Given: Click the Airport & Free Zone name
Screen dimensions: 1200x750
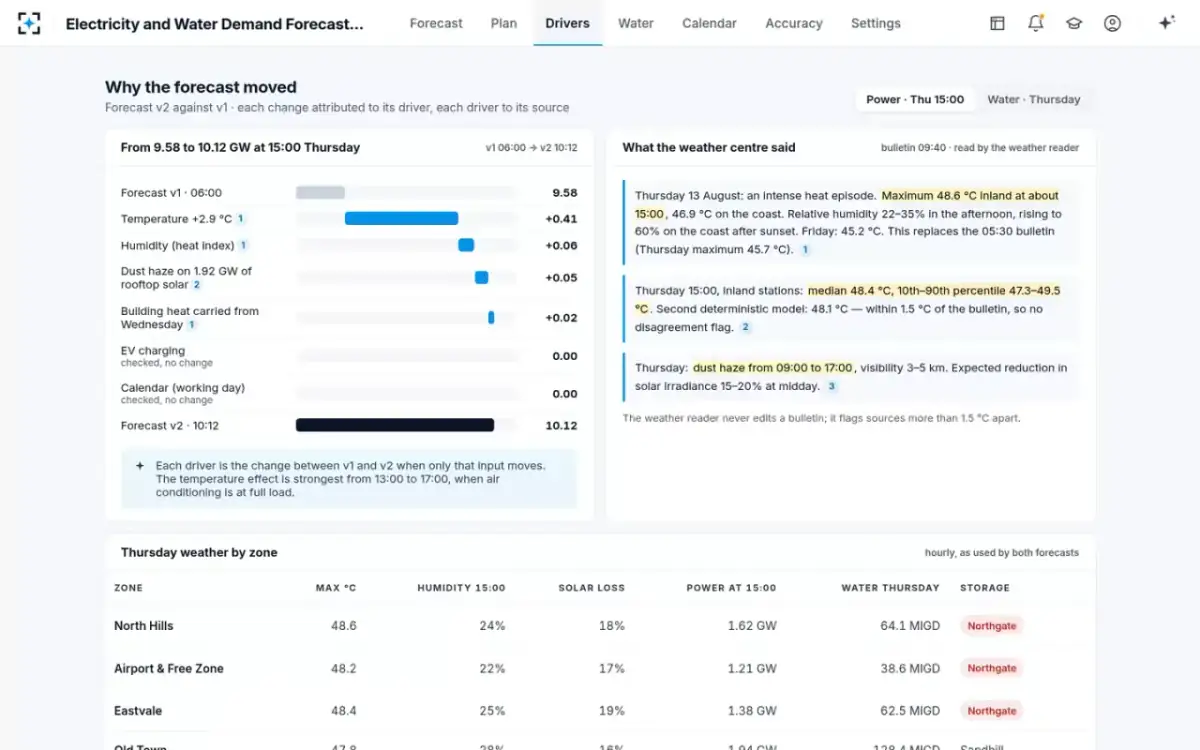Looking at the screenshot, I should coord(169,668).
